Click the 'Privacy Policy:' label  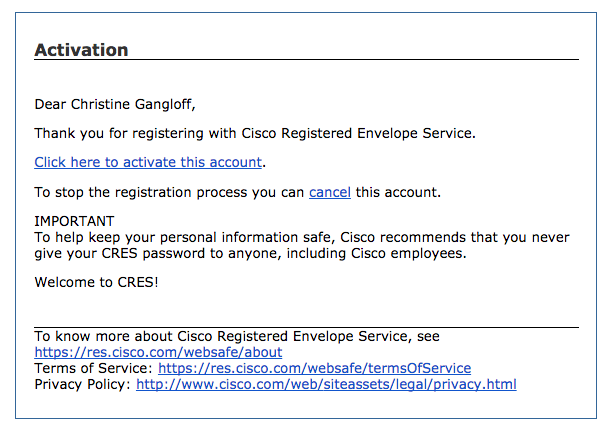click(x=83, y=384)
